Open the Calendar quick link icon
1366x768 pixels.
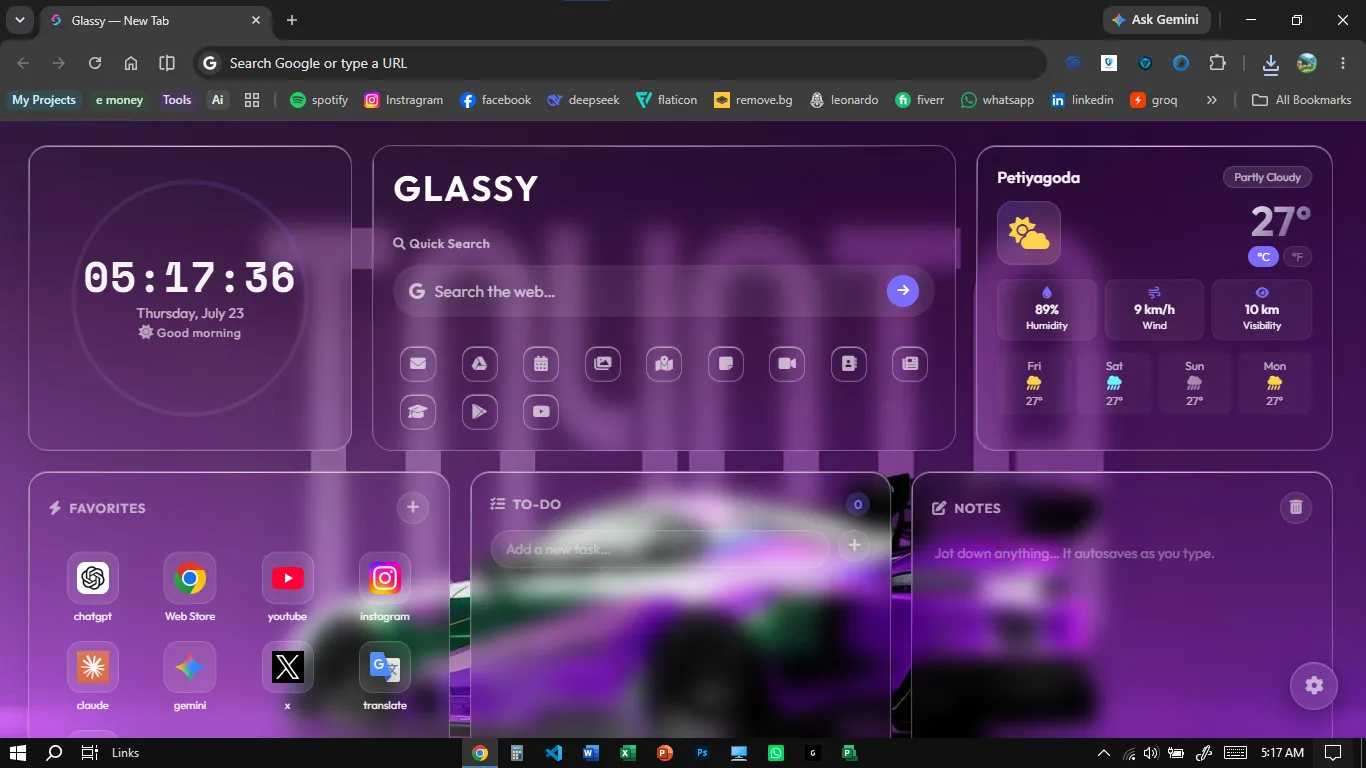click(x=541, y=364)
